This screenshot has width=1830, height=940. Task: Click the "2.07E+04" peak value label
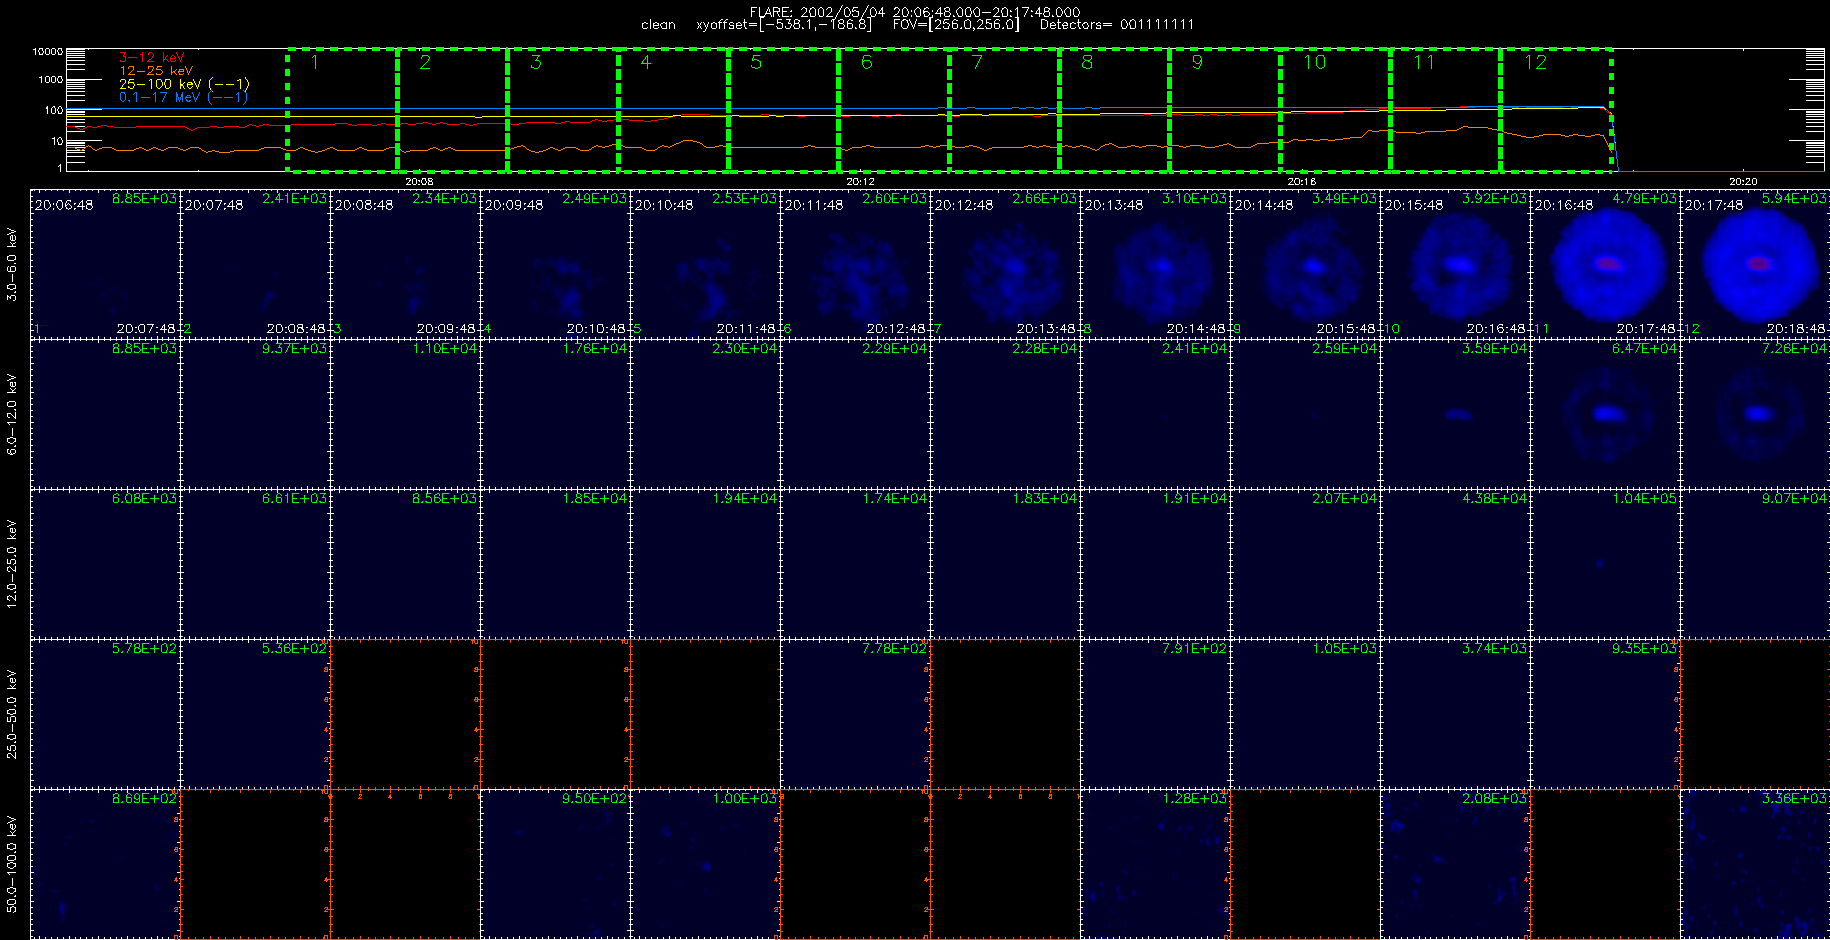click(x=1345, y=498)
